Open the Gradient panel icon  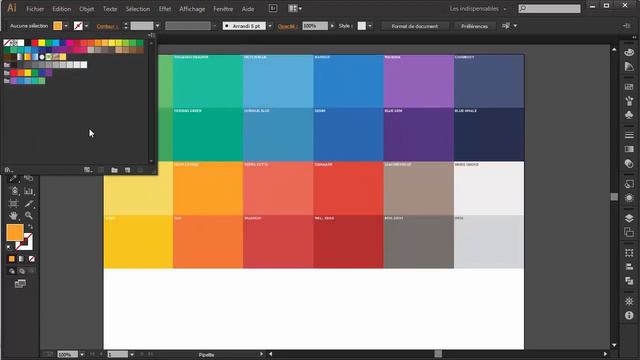coord(629,149)
